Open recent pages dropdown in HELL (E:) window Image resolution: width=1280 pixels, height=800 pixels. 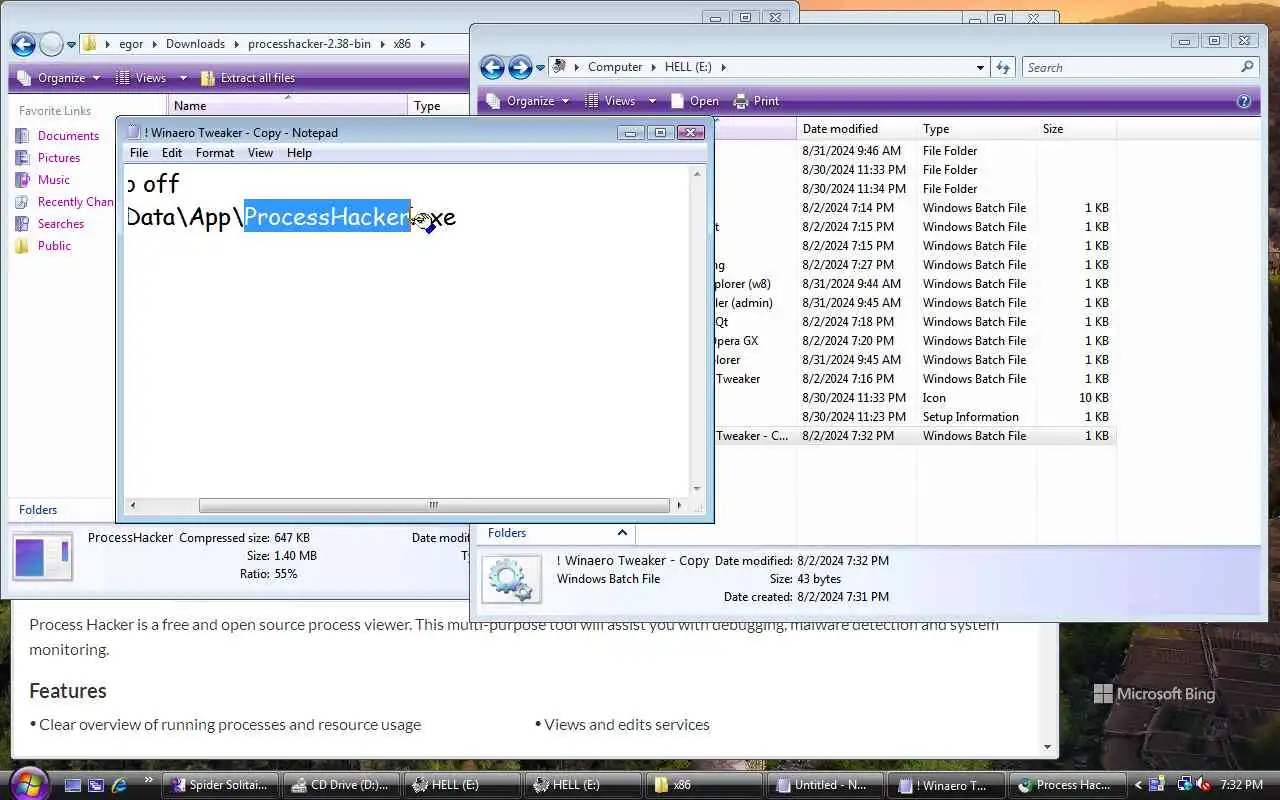point(540,68)
